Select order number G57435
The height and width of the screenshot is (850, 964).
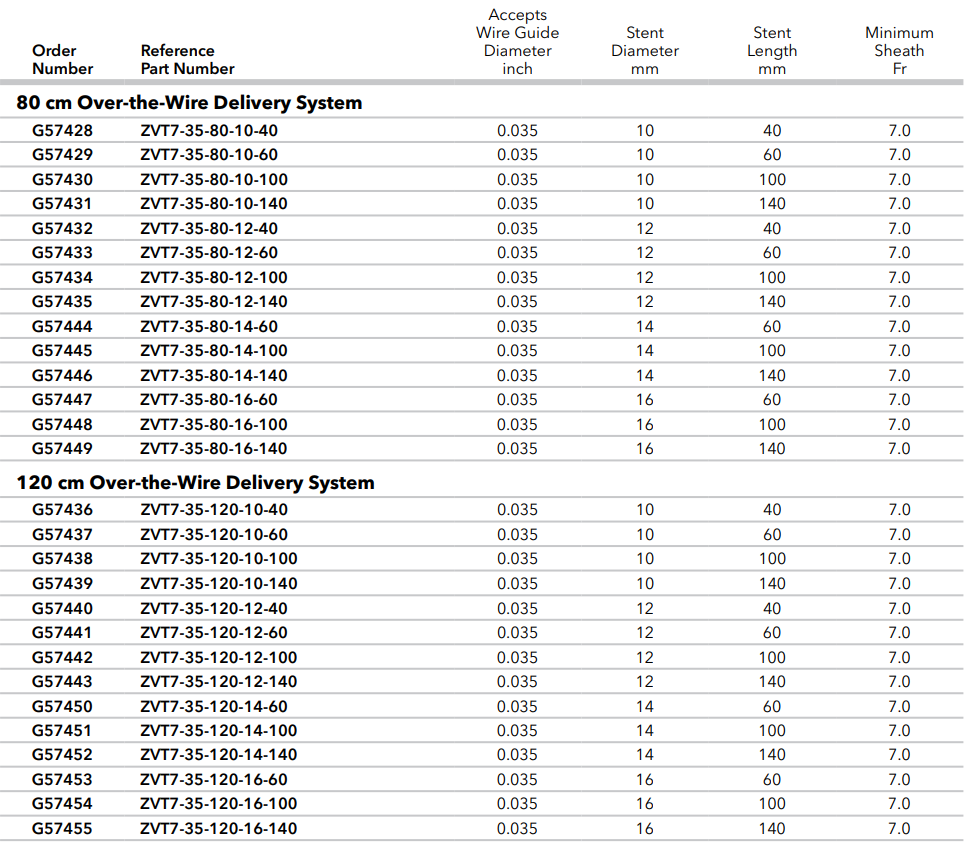point(62,302)
